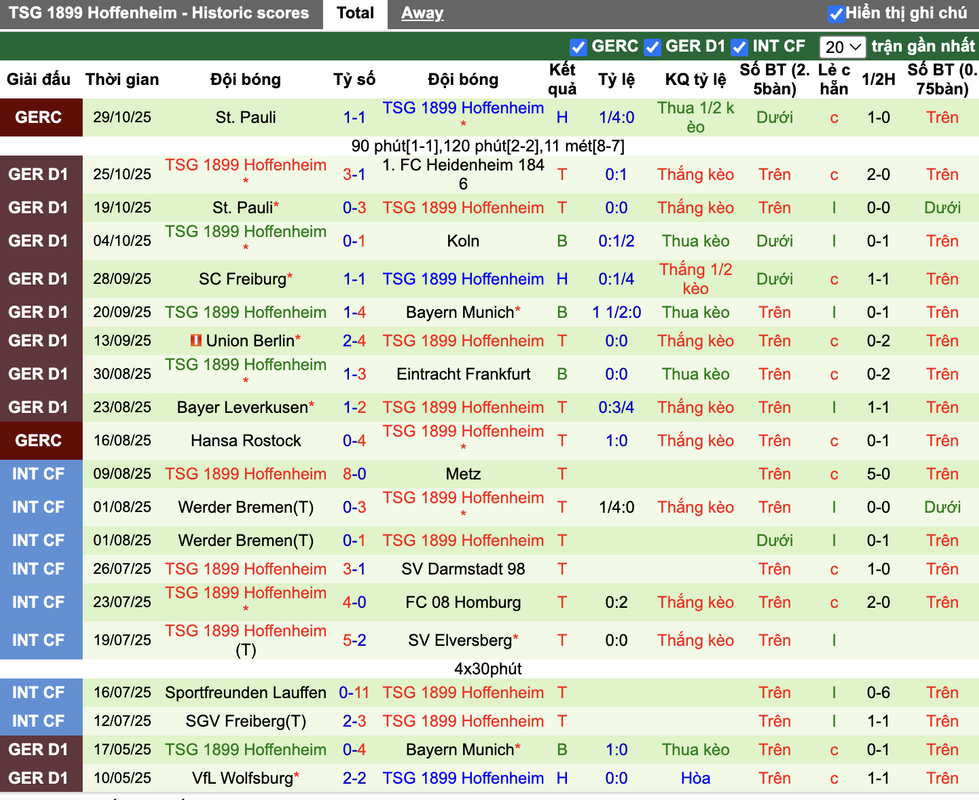Click the 2-2 score at VfL Wolfsburg

354,778
